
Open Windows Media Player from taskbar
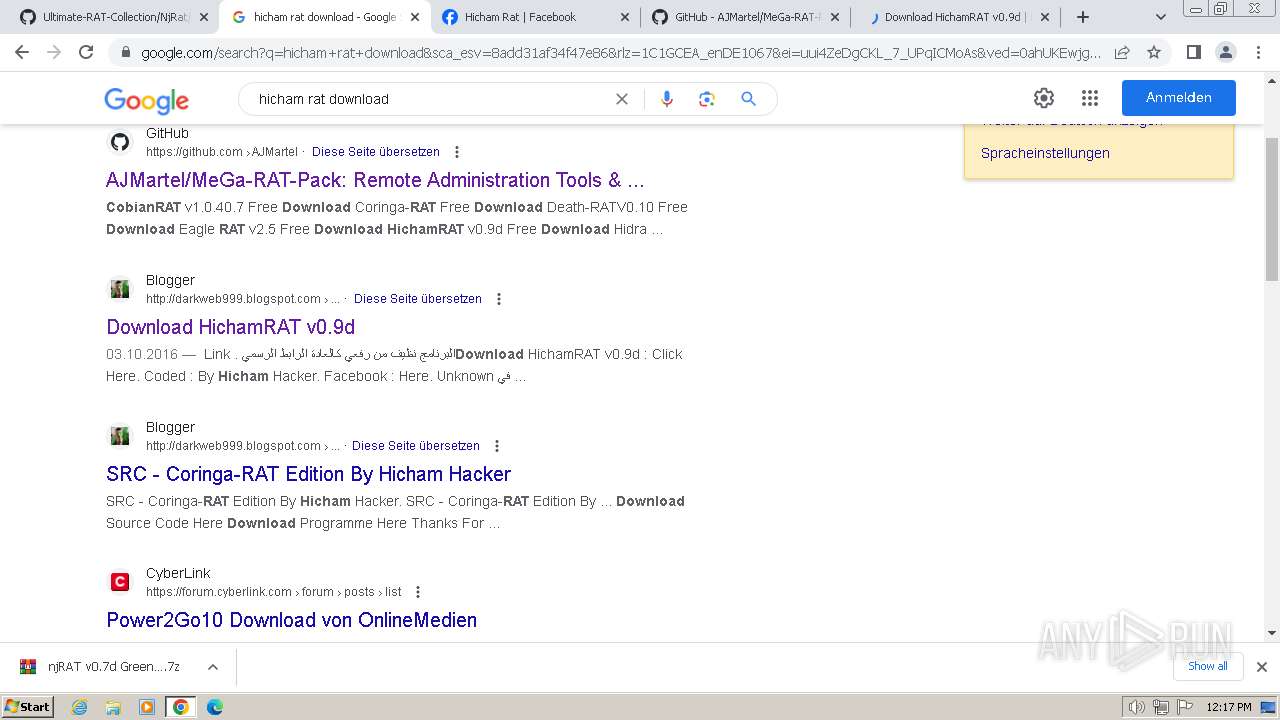pyautogui.click(x=147, y=707)
